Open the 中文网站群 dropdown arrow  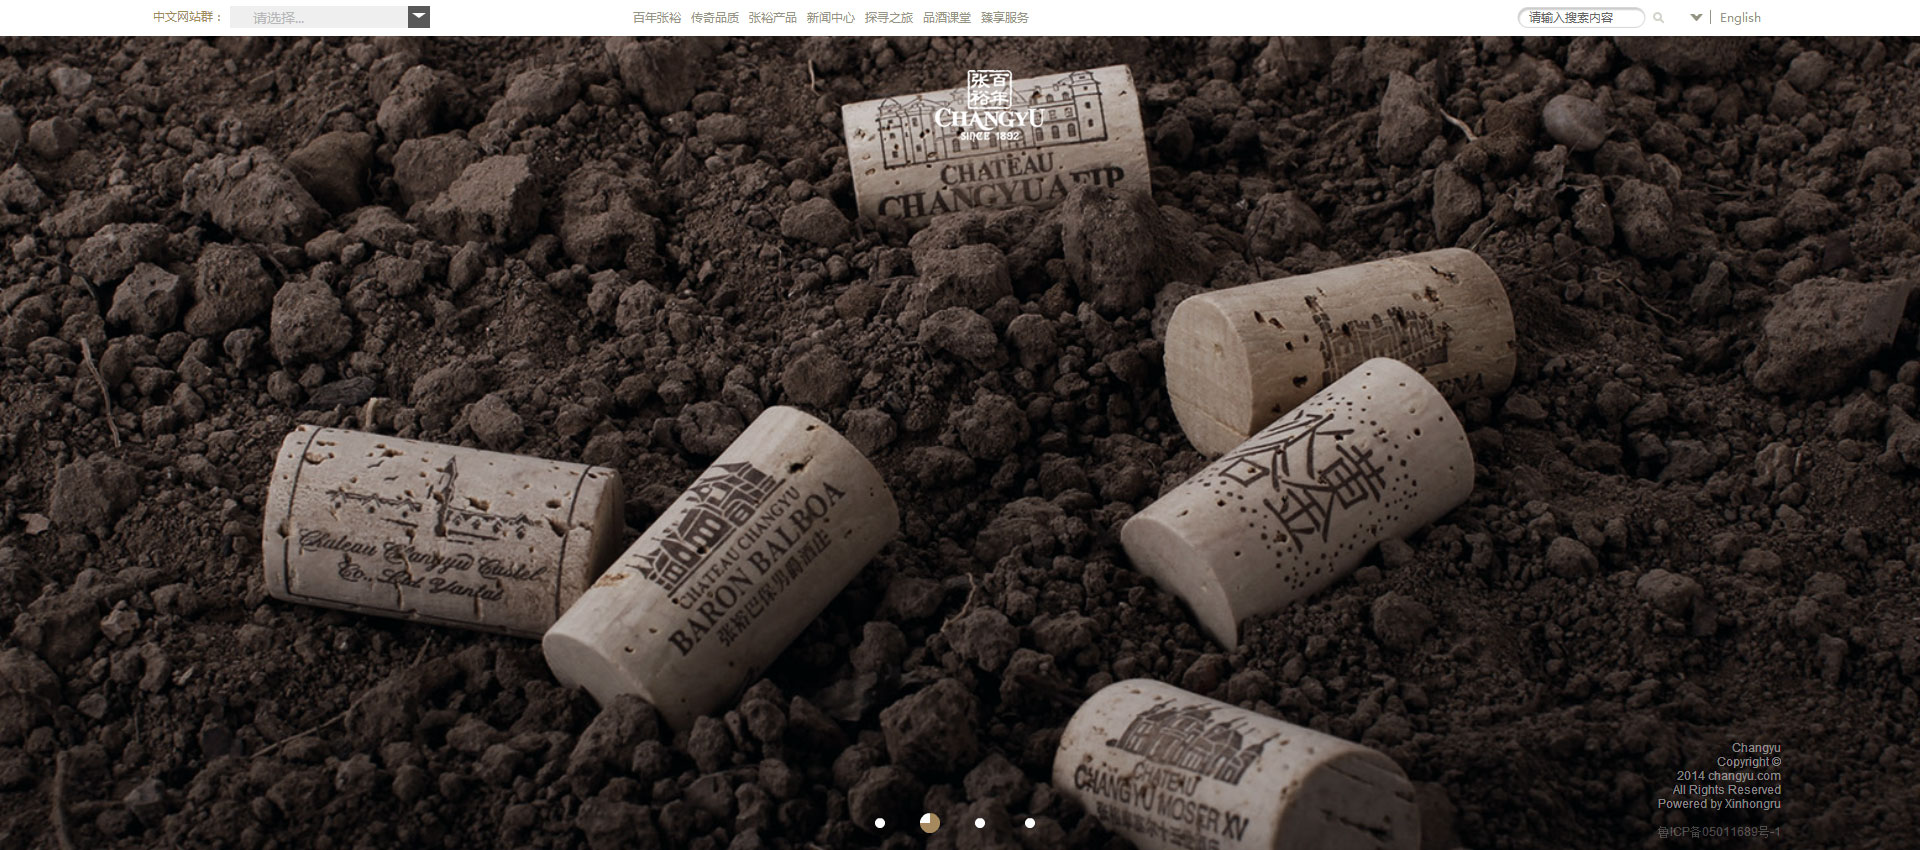419,17
